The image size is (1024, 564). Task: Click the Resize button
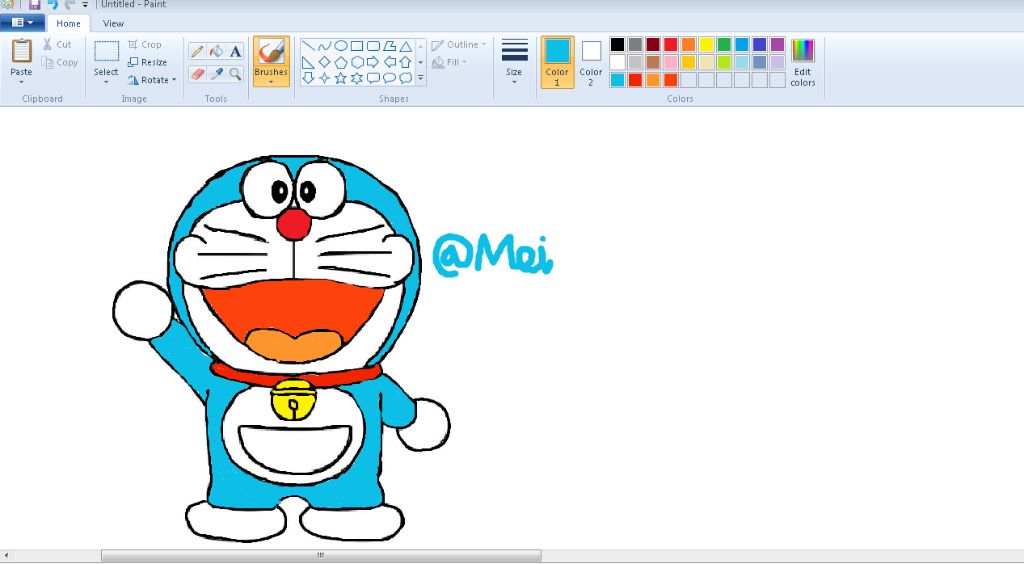click(148, 62)
